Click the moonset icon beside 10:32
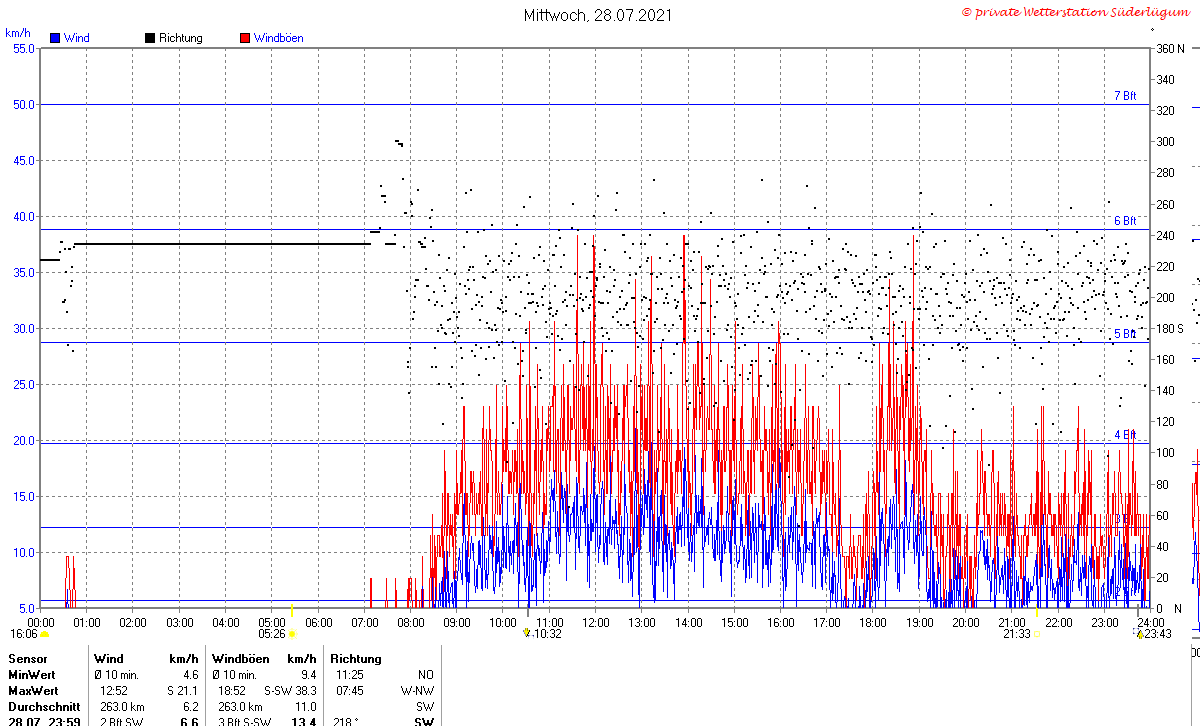1200x726 pixels. 526,633
